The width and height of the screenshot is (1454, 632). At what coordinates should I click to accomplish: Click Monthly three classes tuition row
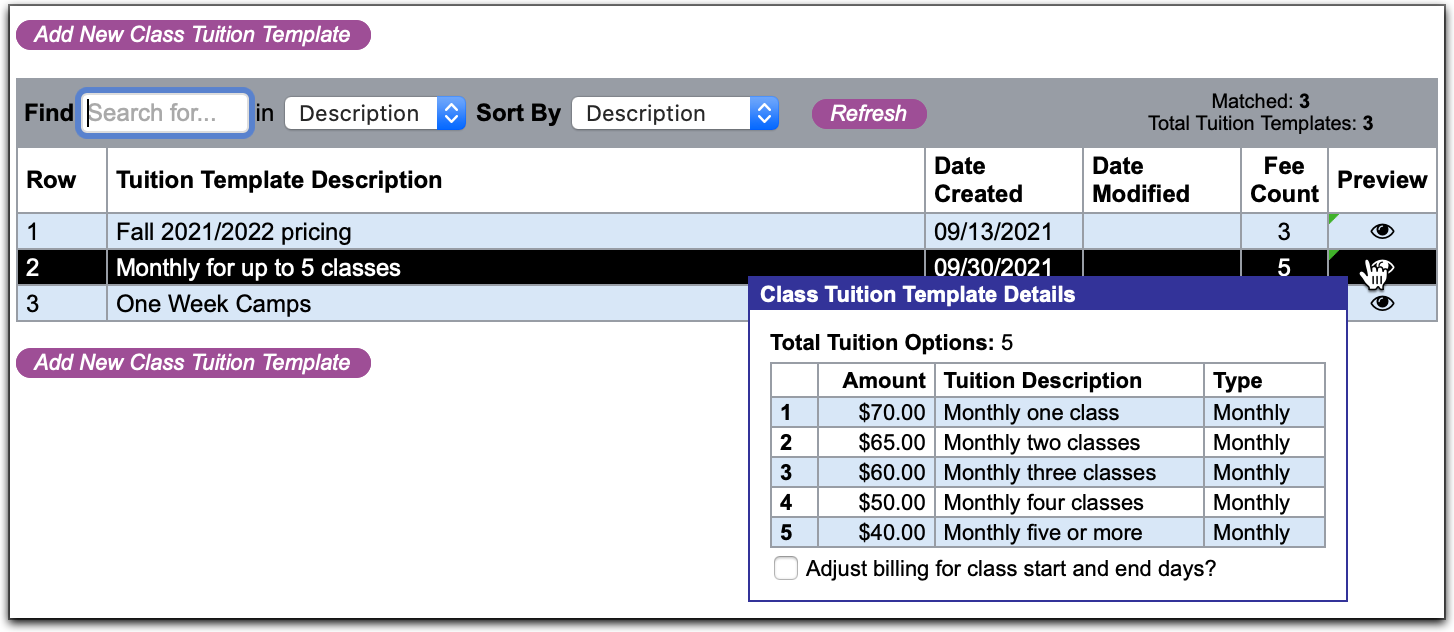[1049, 473]
